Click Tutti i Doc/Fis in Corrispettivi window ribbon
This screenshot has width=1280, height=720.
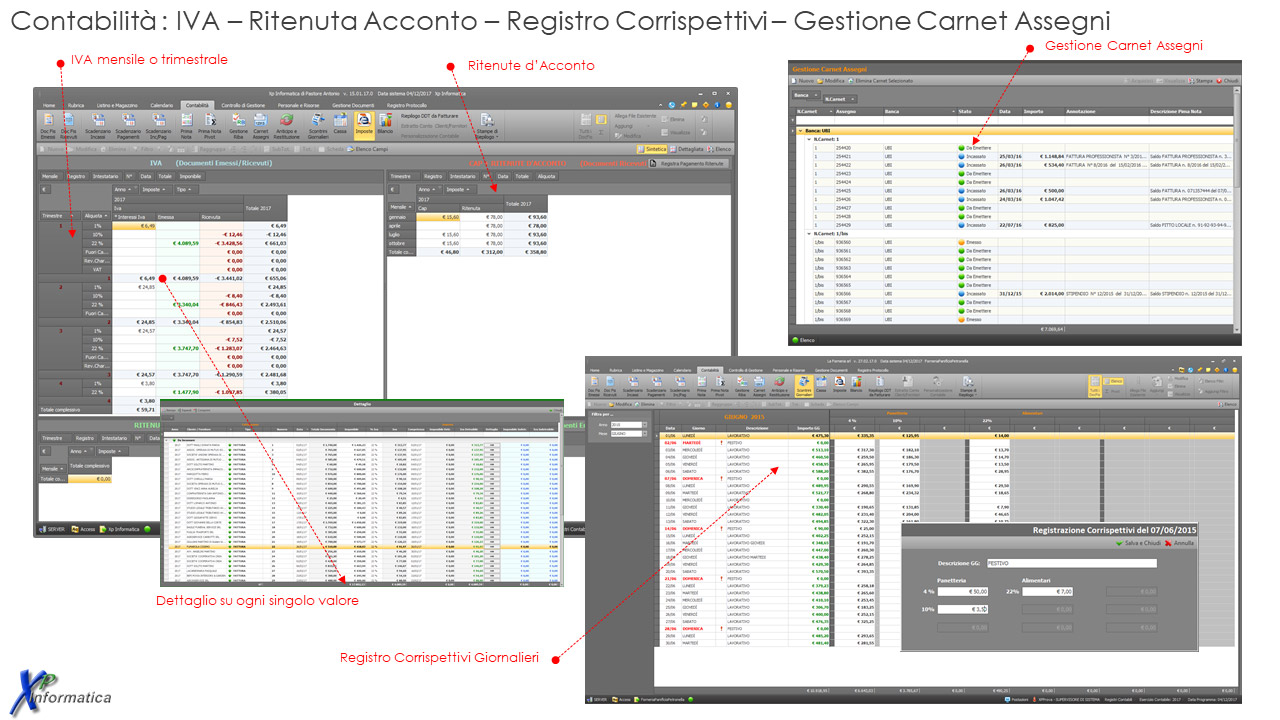click(1095, 386)
